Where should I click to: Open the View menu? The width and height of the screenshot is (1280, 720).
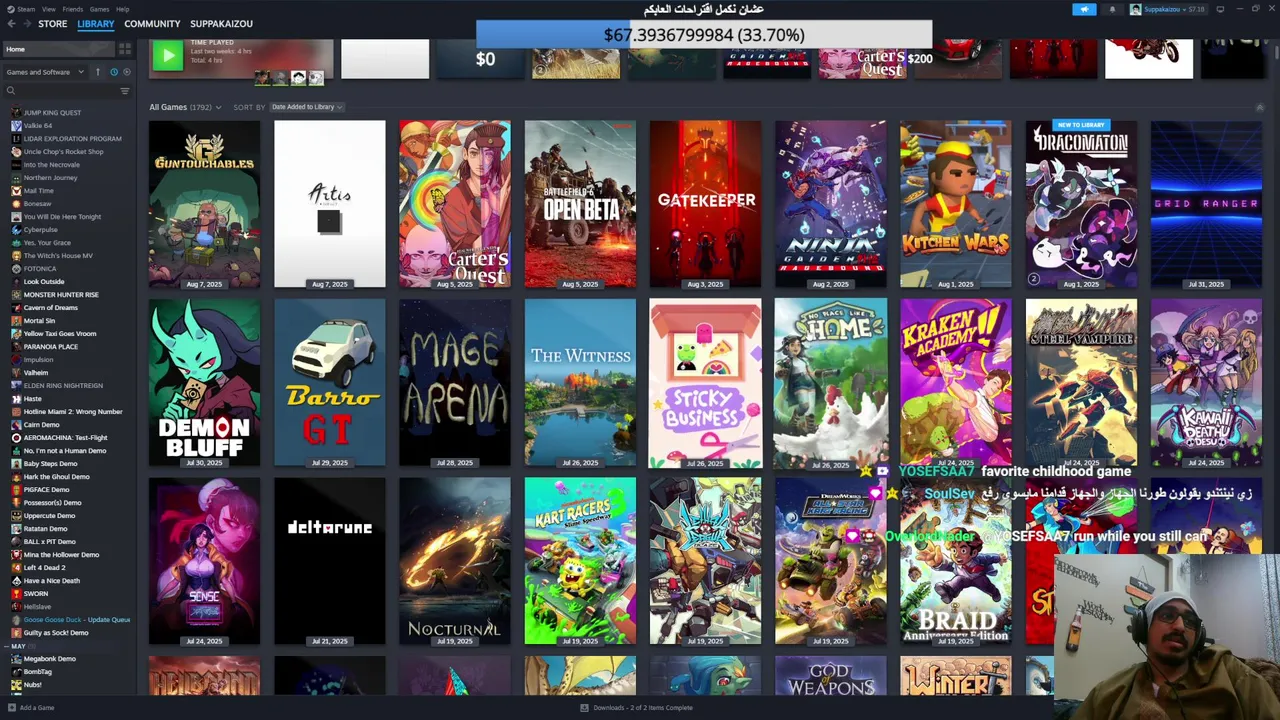(x=49, y=9)
